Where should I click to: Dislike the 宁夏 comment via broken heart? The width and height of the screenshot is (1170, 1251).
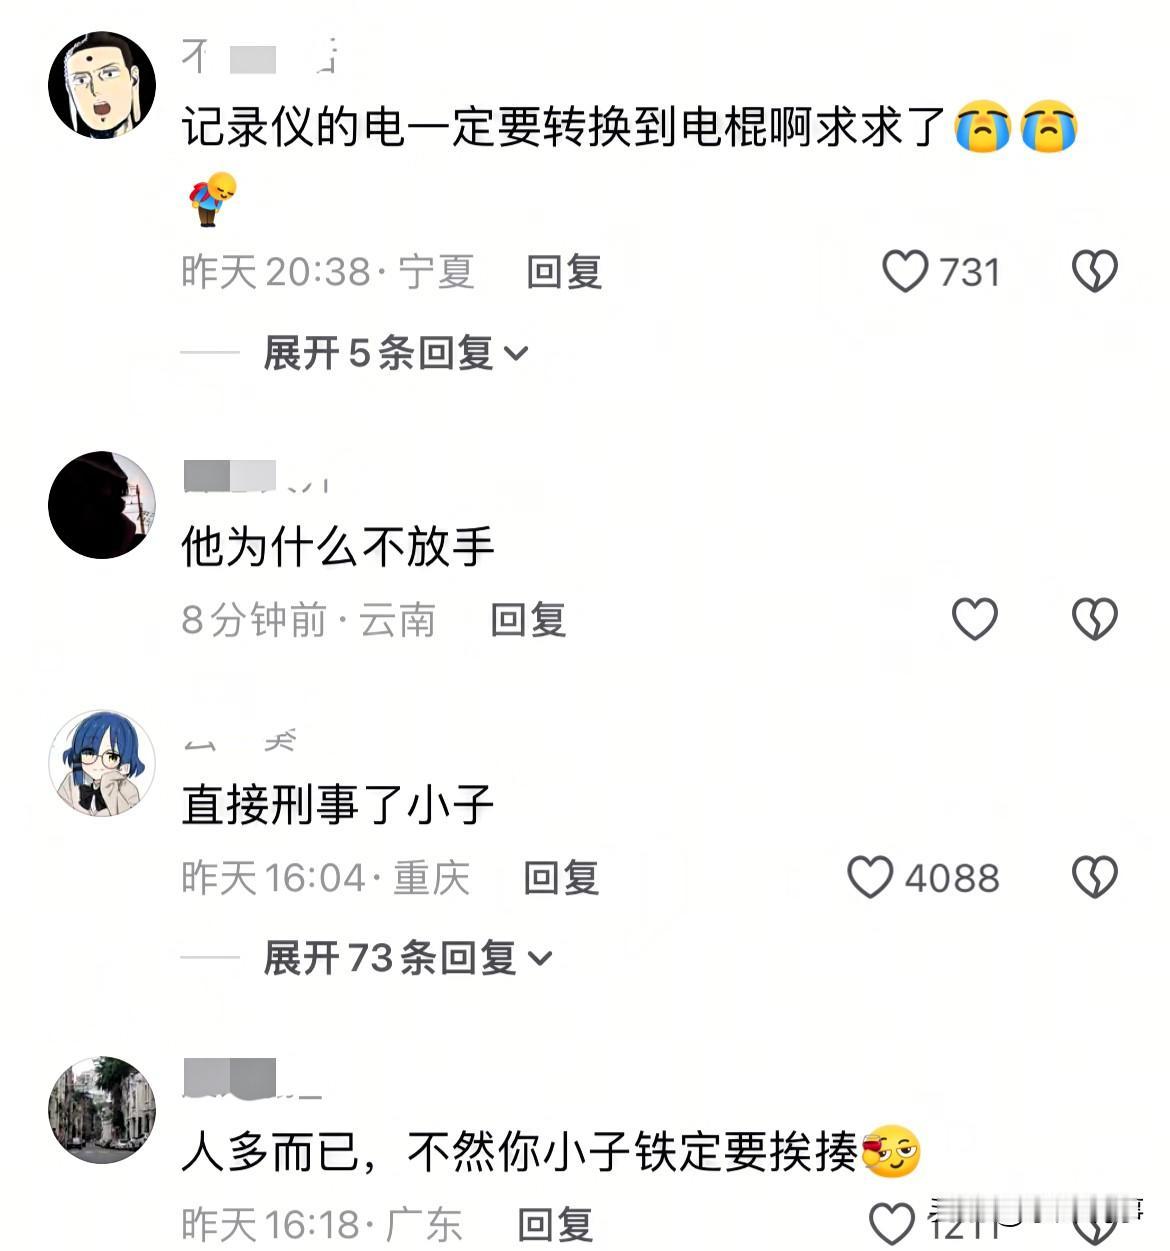(1095, 271)
